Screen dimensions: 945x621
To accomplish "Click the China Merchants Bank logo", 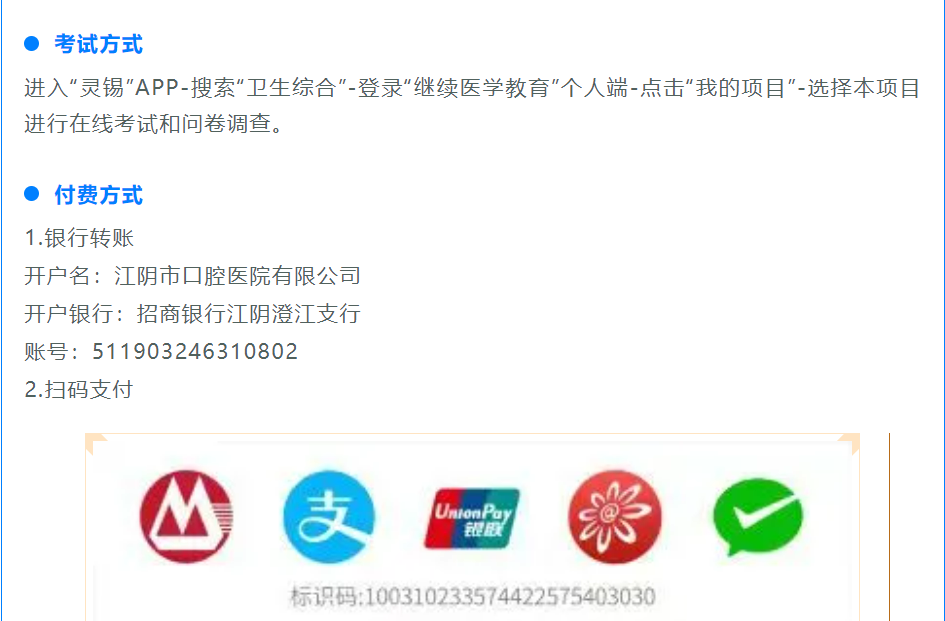I will coord(186,517).
